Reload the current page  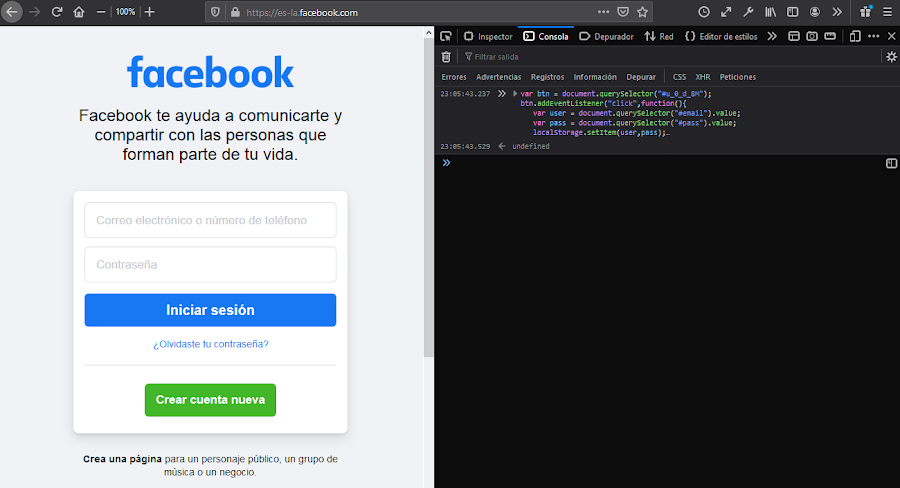click(56, 12)
